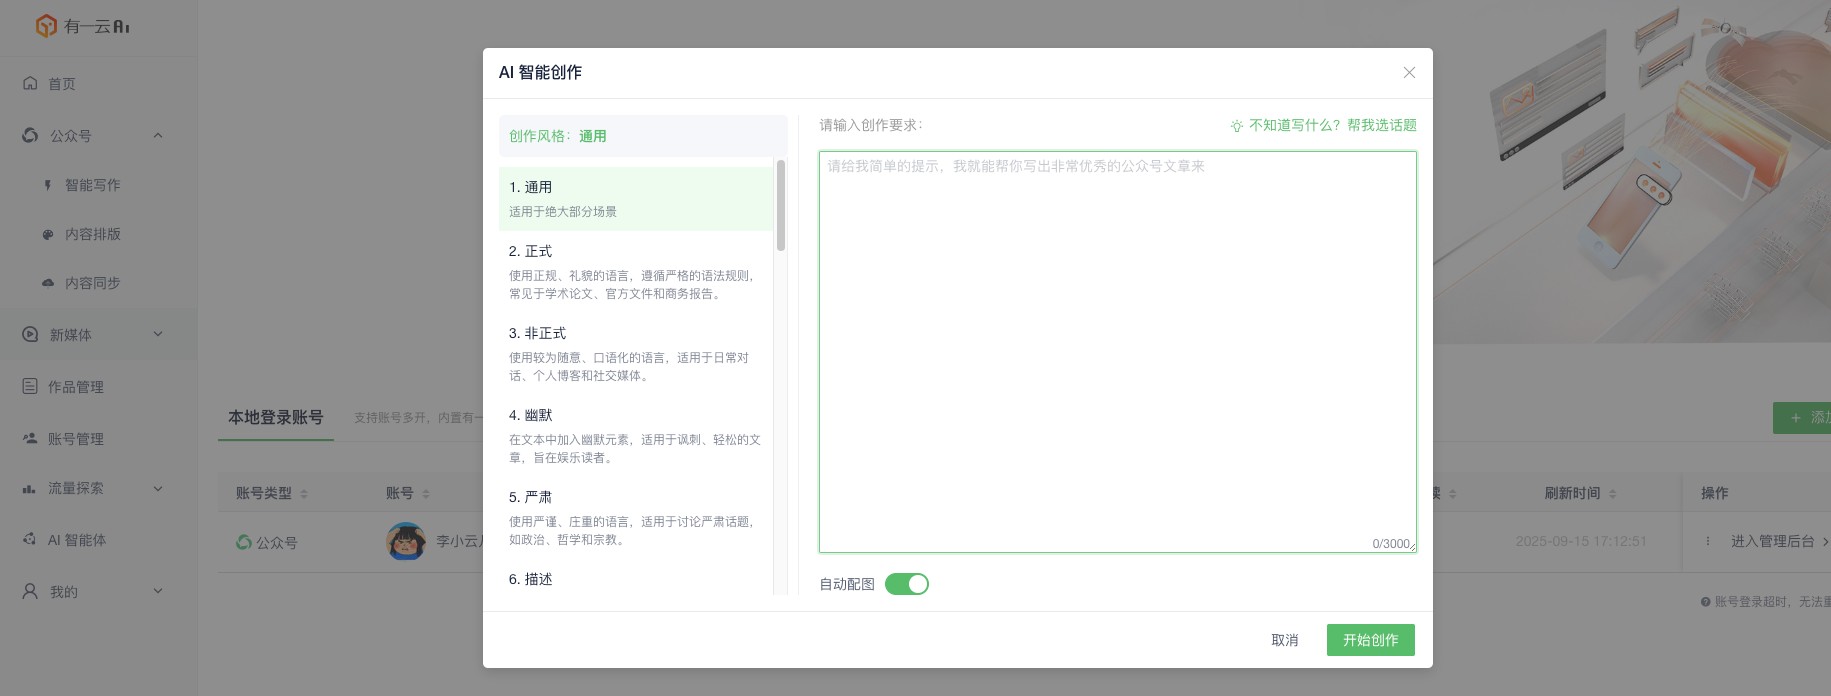Expand the 新媒体 submenu arrow
The width and height of the screenshot is (1831, 696).
click(158, 335)
